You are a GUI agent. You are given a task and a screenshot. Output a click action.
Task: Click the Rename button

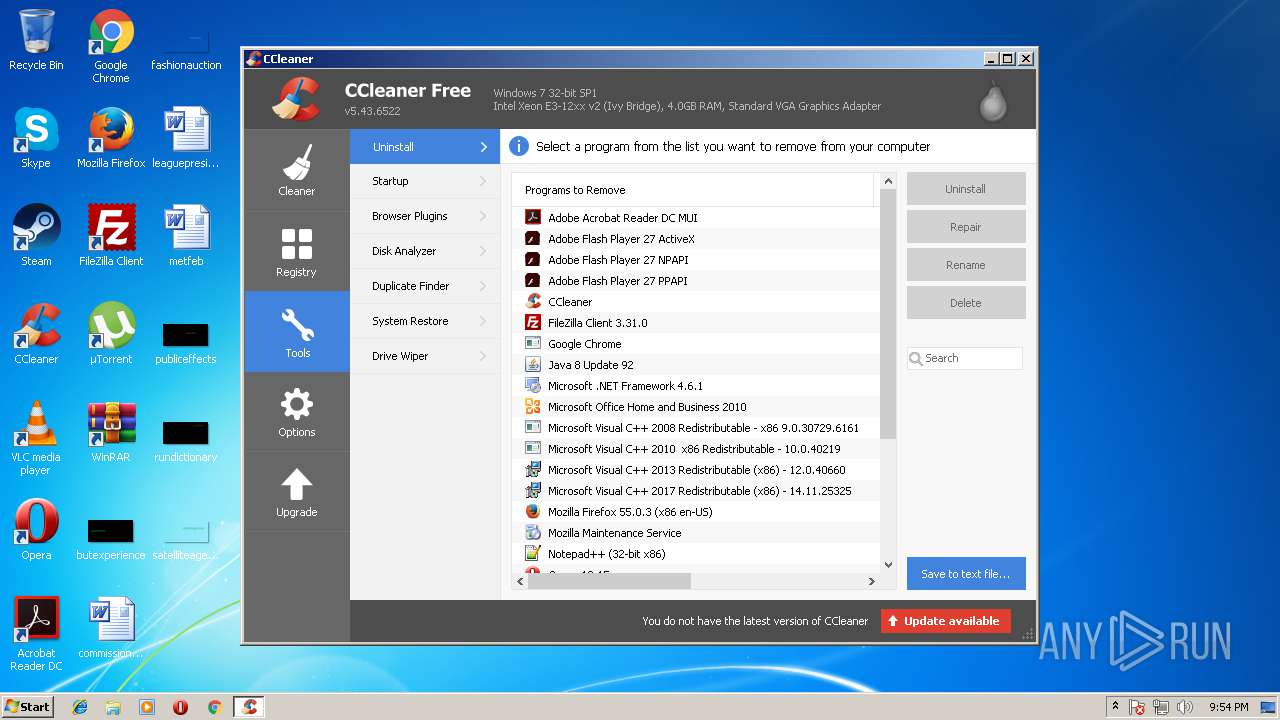click(966, 265)
